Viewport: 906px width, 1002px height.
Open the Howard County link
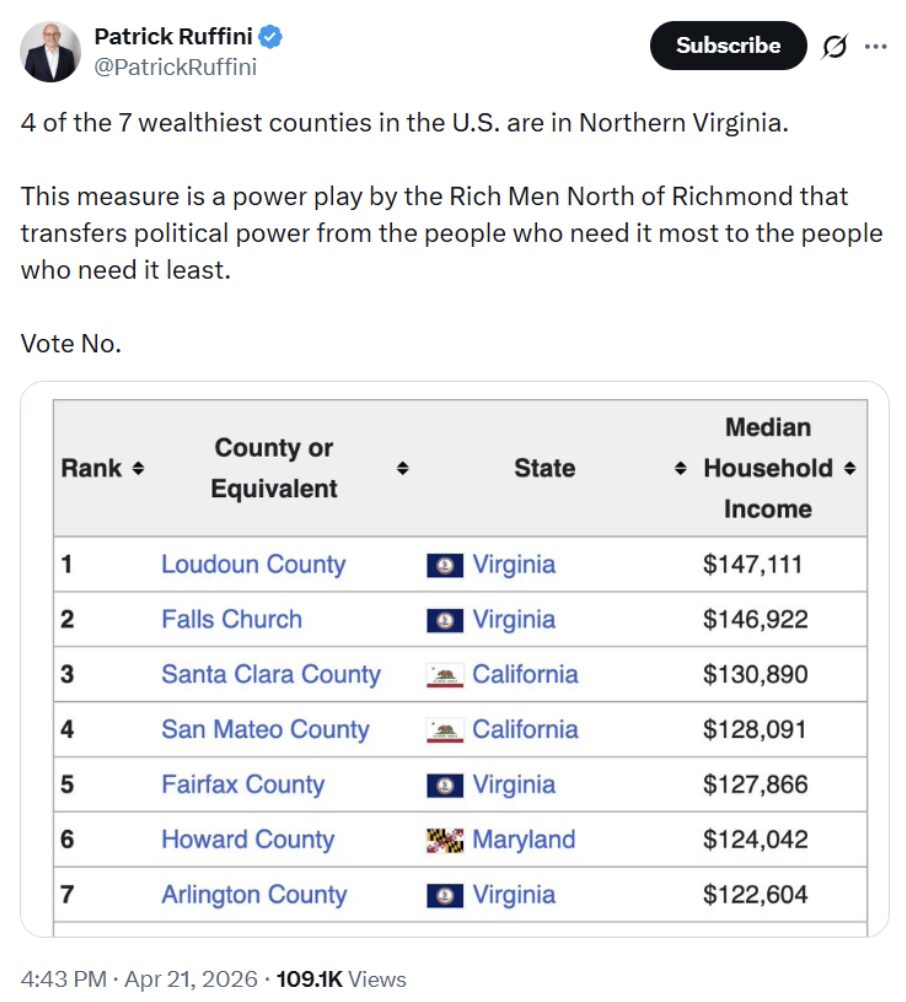(247, 839)
